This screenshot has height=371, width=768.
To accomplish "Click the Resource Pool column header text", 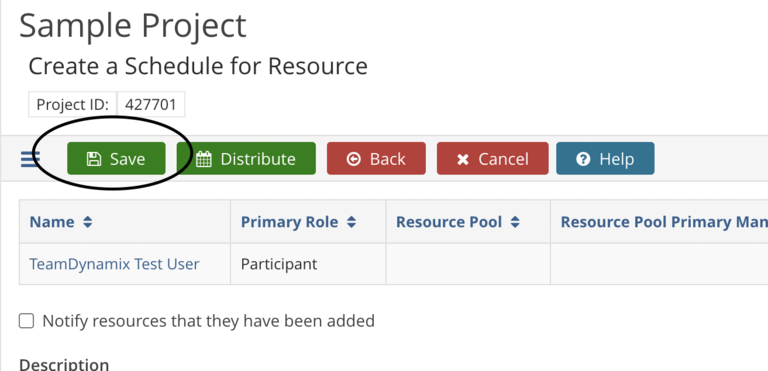I will (449, 222).
